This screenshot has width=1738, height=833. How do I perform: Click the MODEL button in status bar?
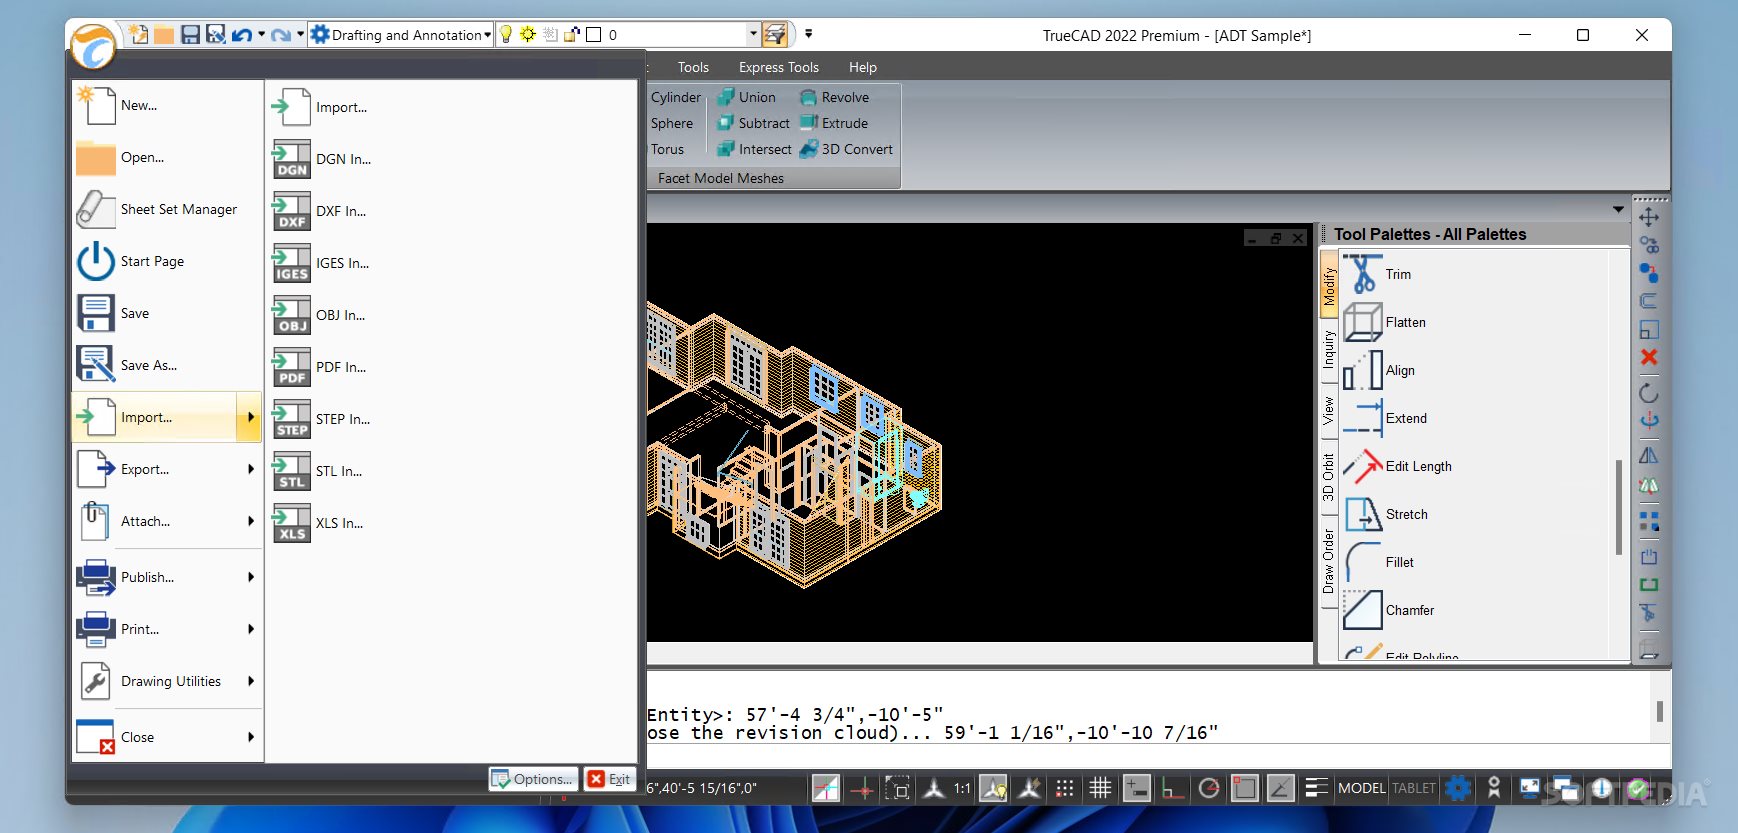[x=1362, y=788]
